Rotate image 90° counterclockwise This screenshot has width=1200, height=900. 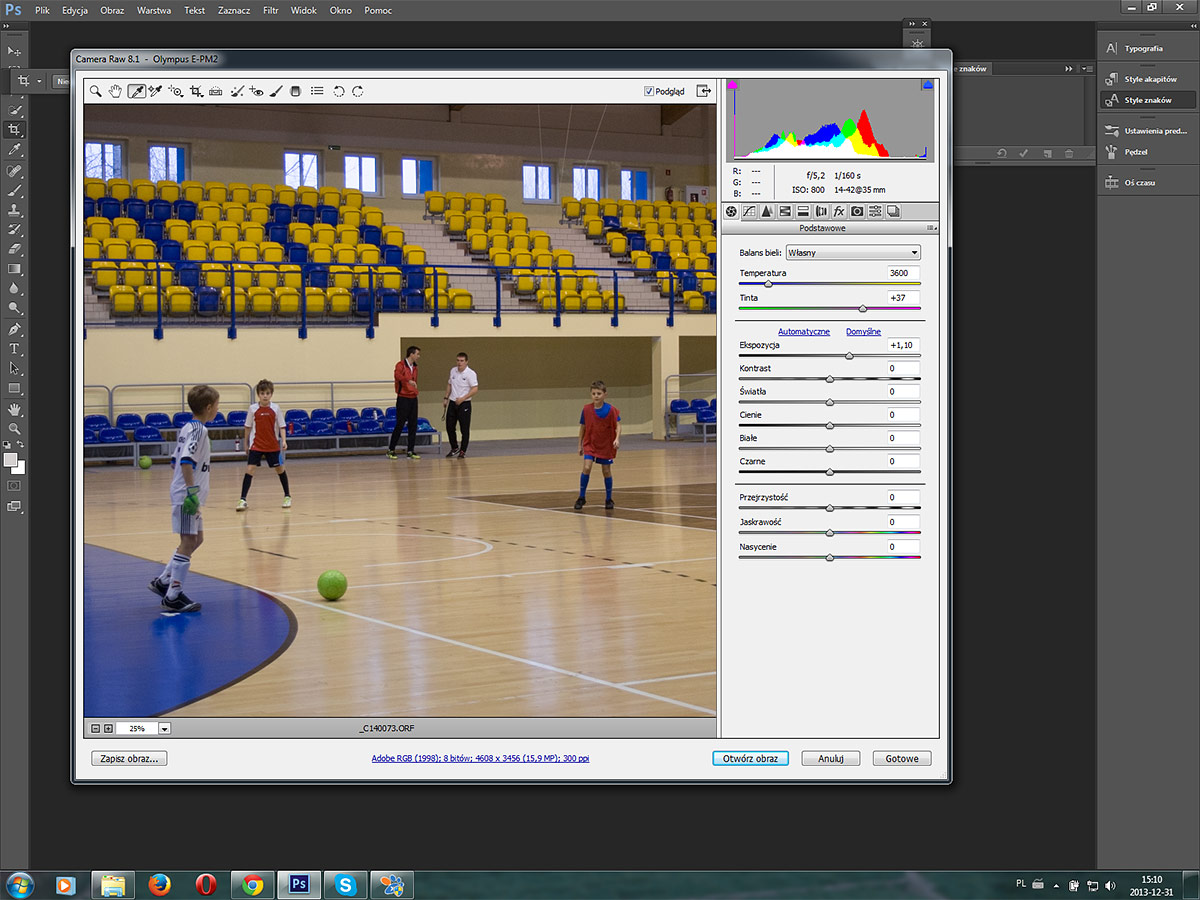(339, 91)
